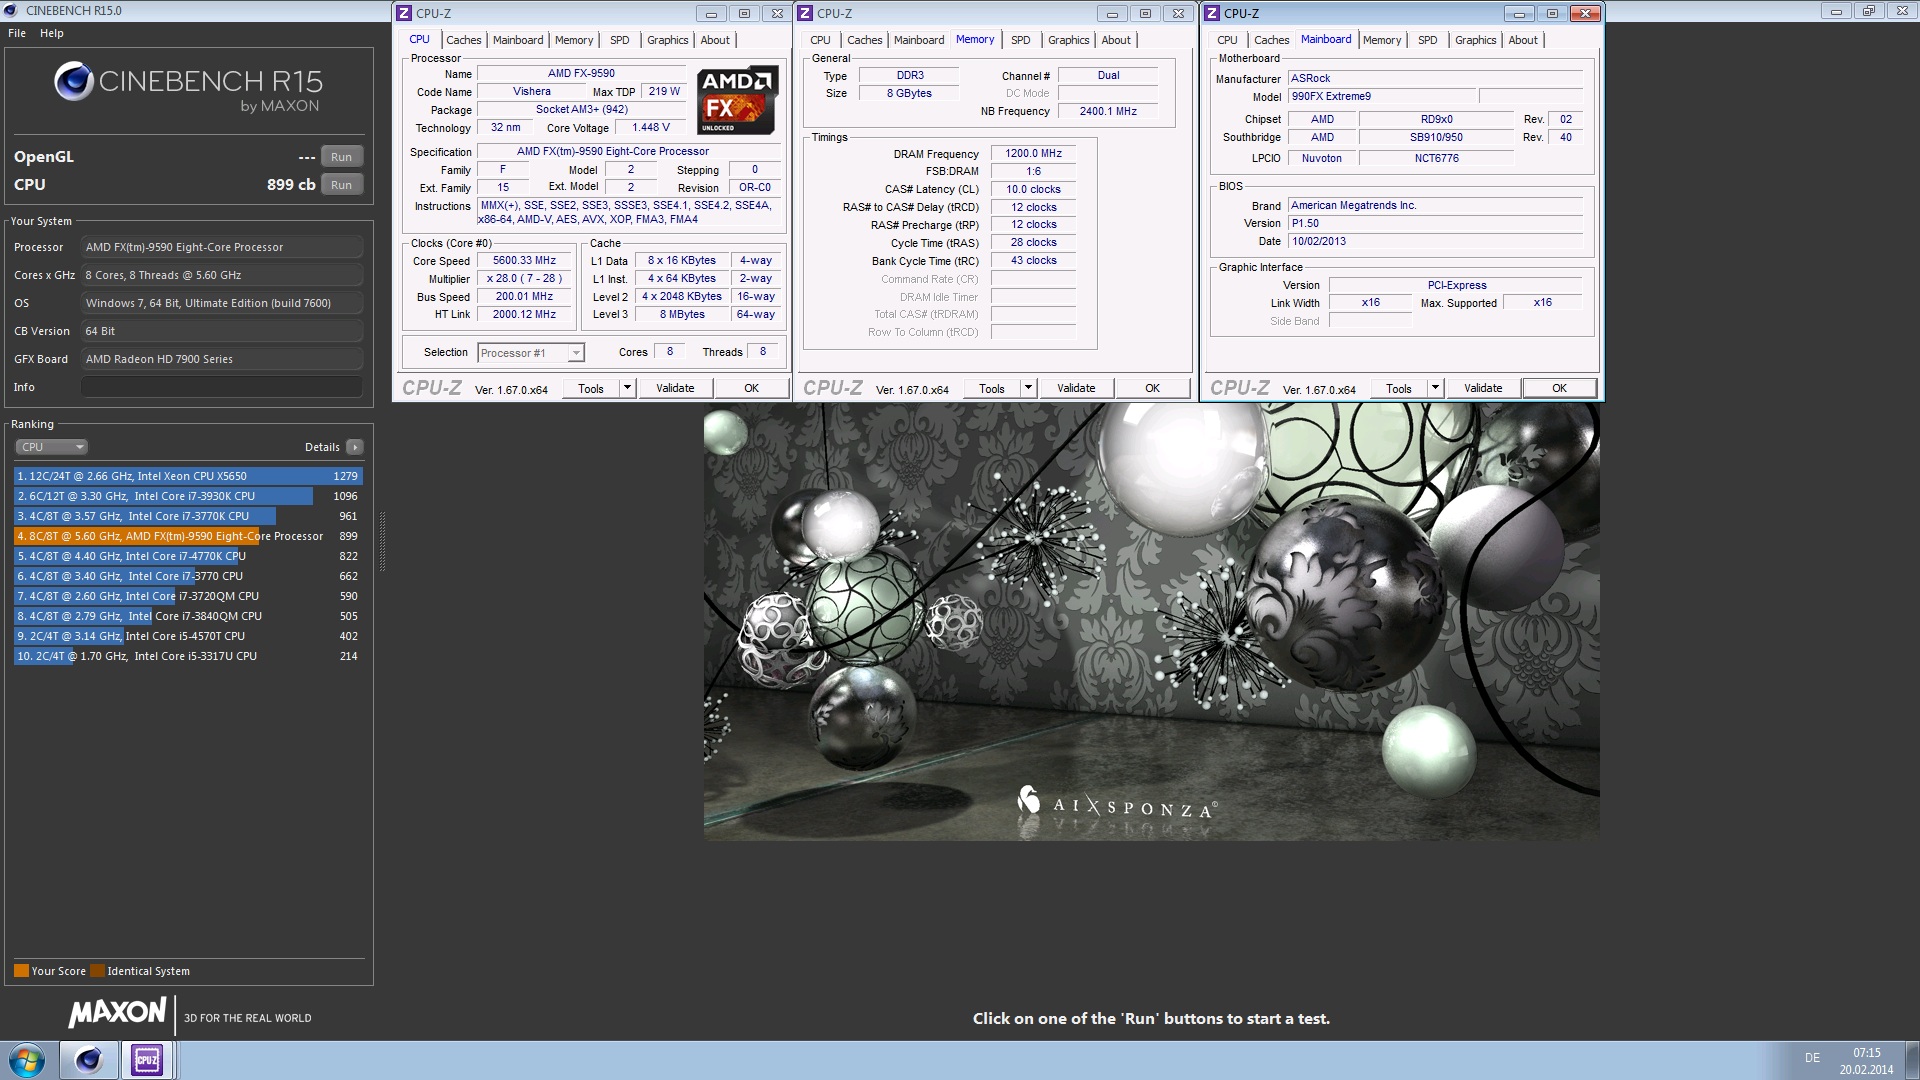Run the CPU benchmark
The height and width of the screenshot is (1080, 1920).
click(341, 185)
